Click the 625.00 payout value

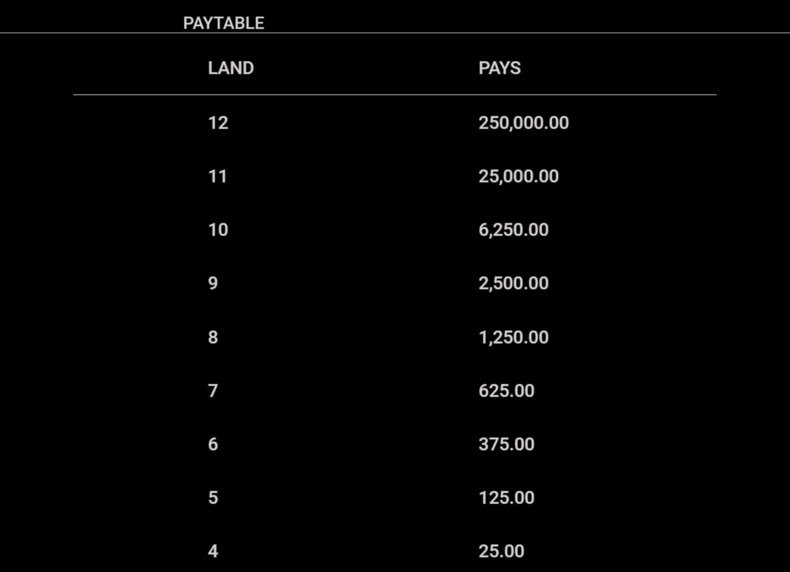(x=506, y=391)
